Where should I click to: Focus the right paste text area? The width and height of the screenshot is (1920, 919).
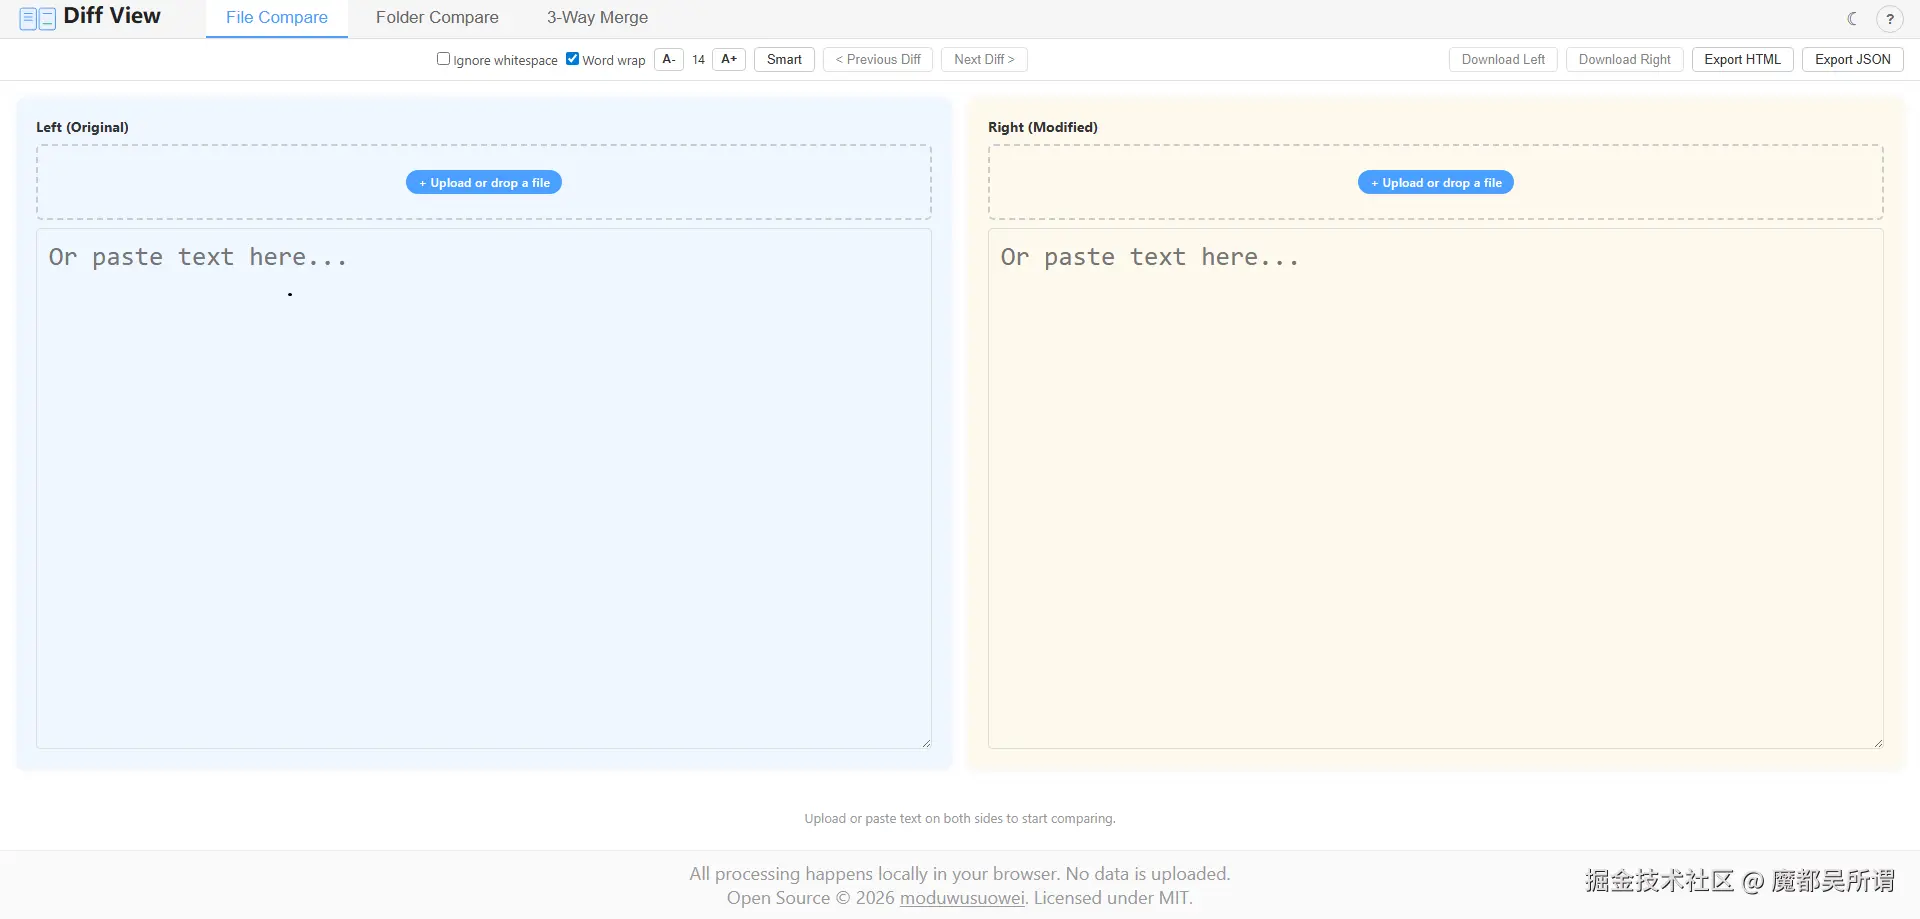[x=1436, y=488]
